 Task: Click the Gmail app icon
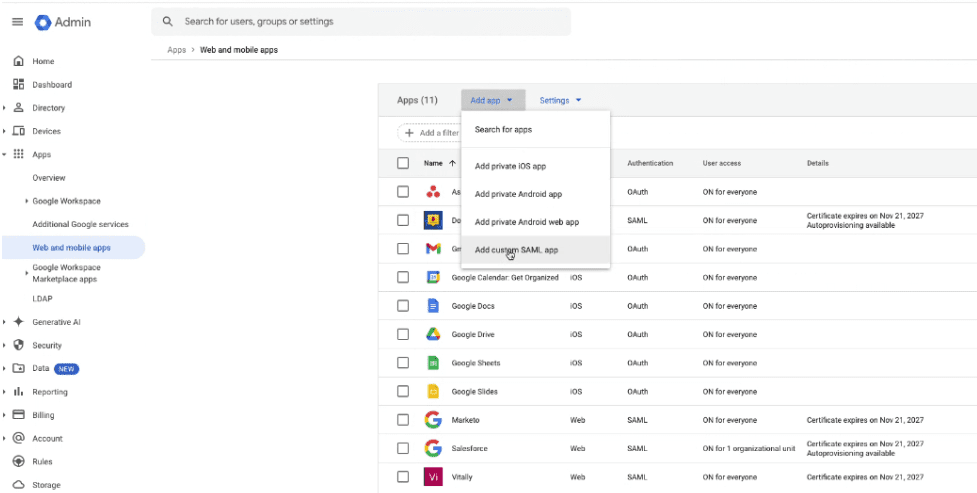(x=433, y=249)
